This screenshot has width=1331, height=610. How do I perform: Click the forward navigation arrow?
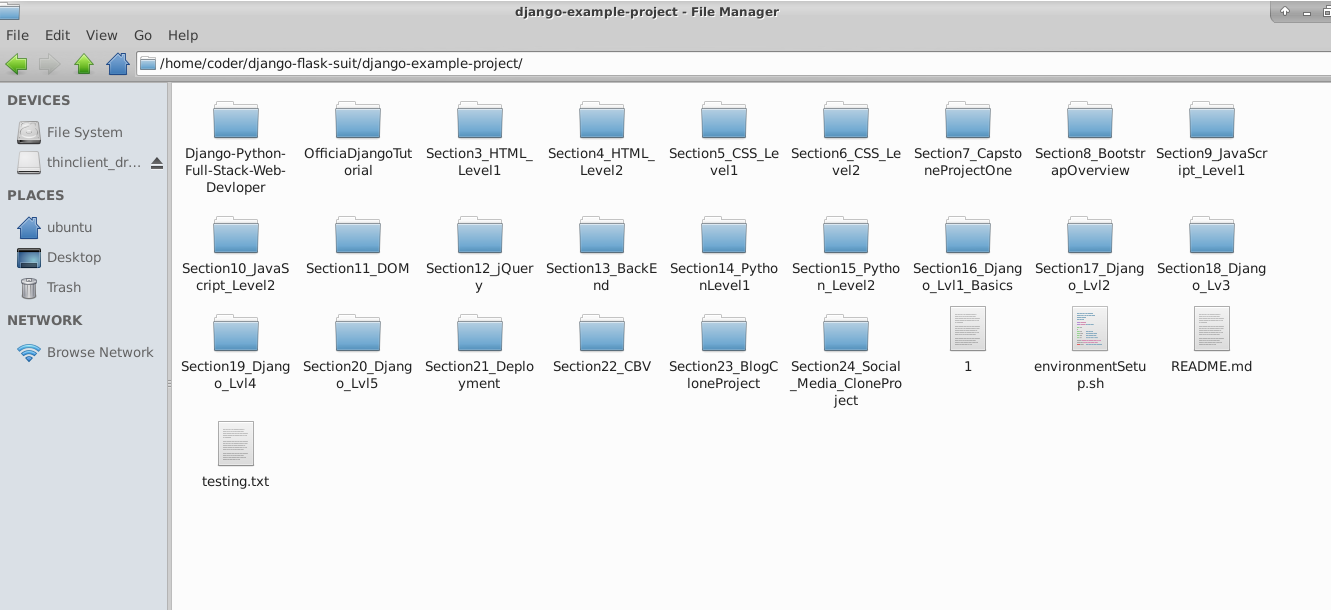[49, 64]
